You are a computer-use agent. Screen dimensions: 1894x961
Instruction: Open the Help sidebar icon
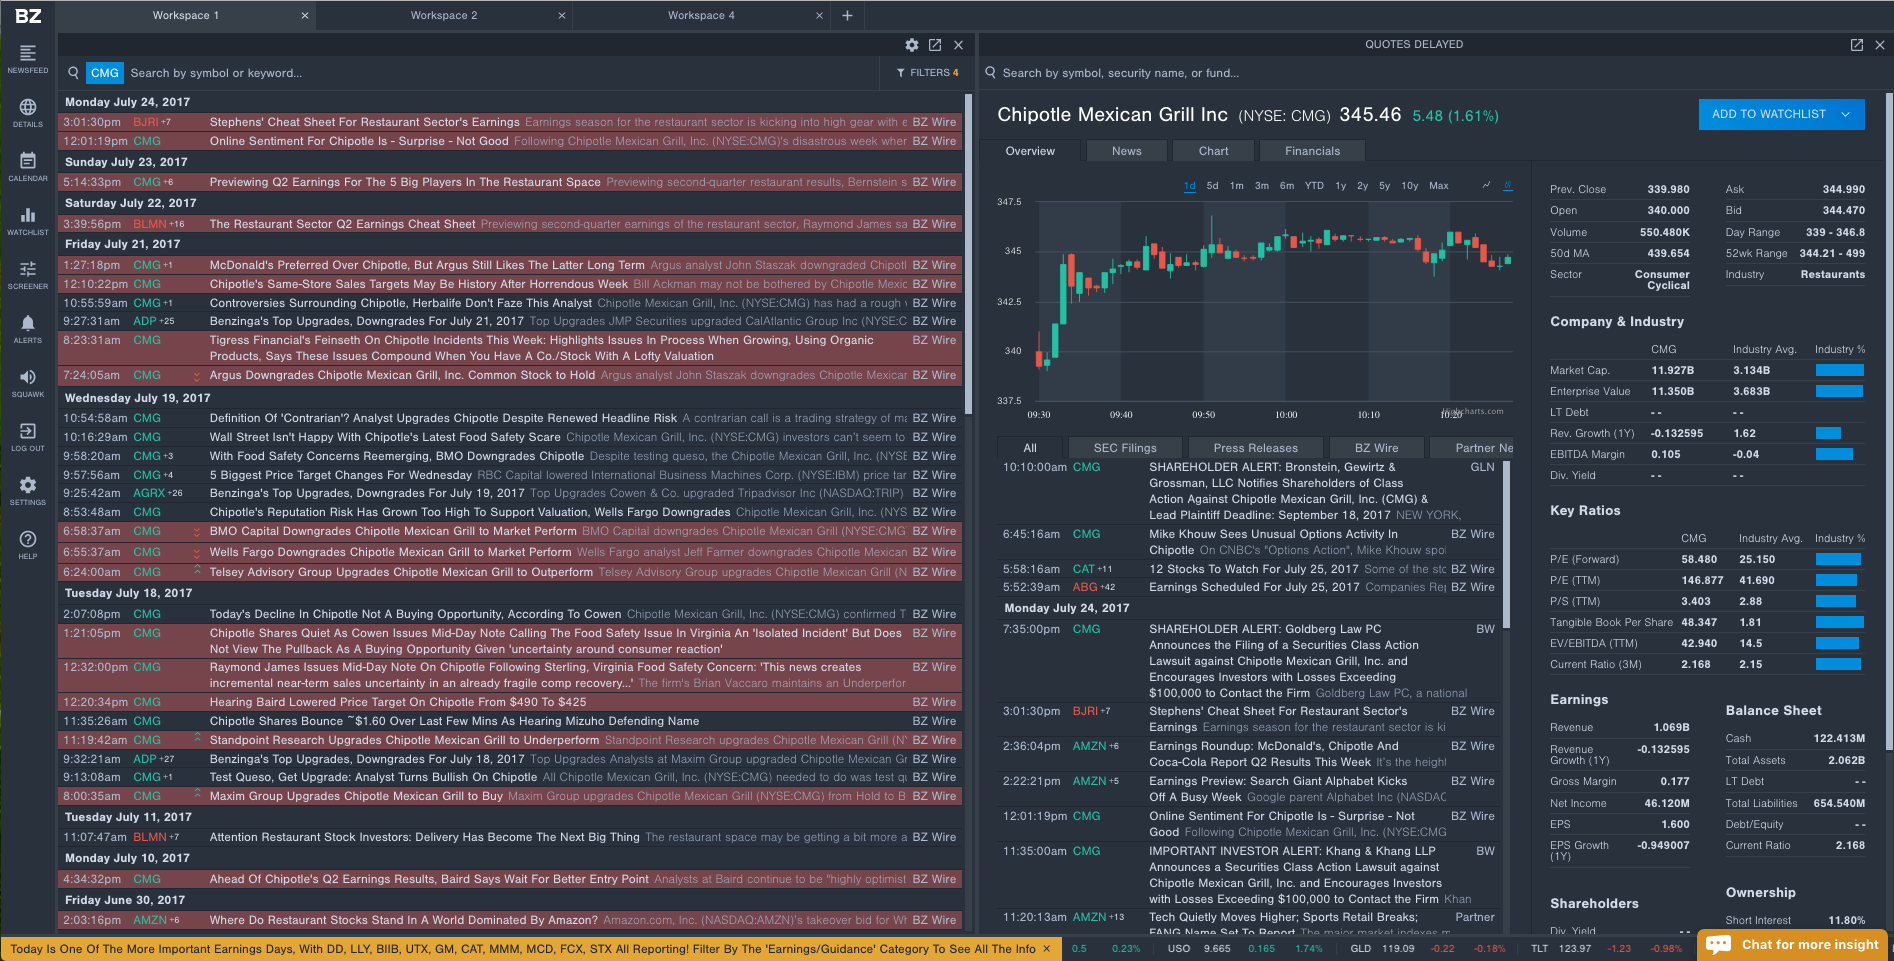[28, 544]
